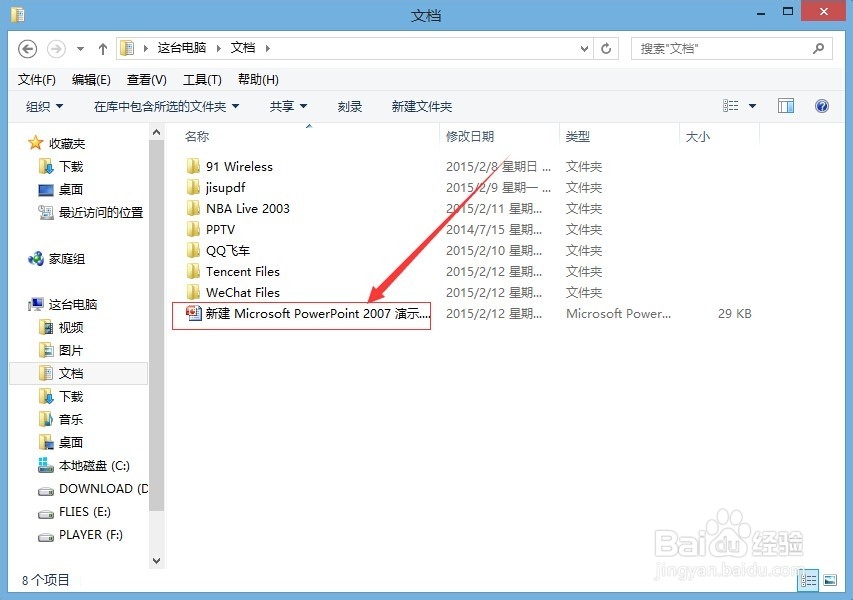The height and width of the screenshot is (600, 853).
Task: Select the QQ飞车 folder icon
Action: 193,251
